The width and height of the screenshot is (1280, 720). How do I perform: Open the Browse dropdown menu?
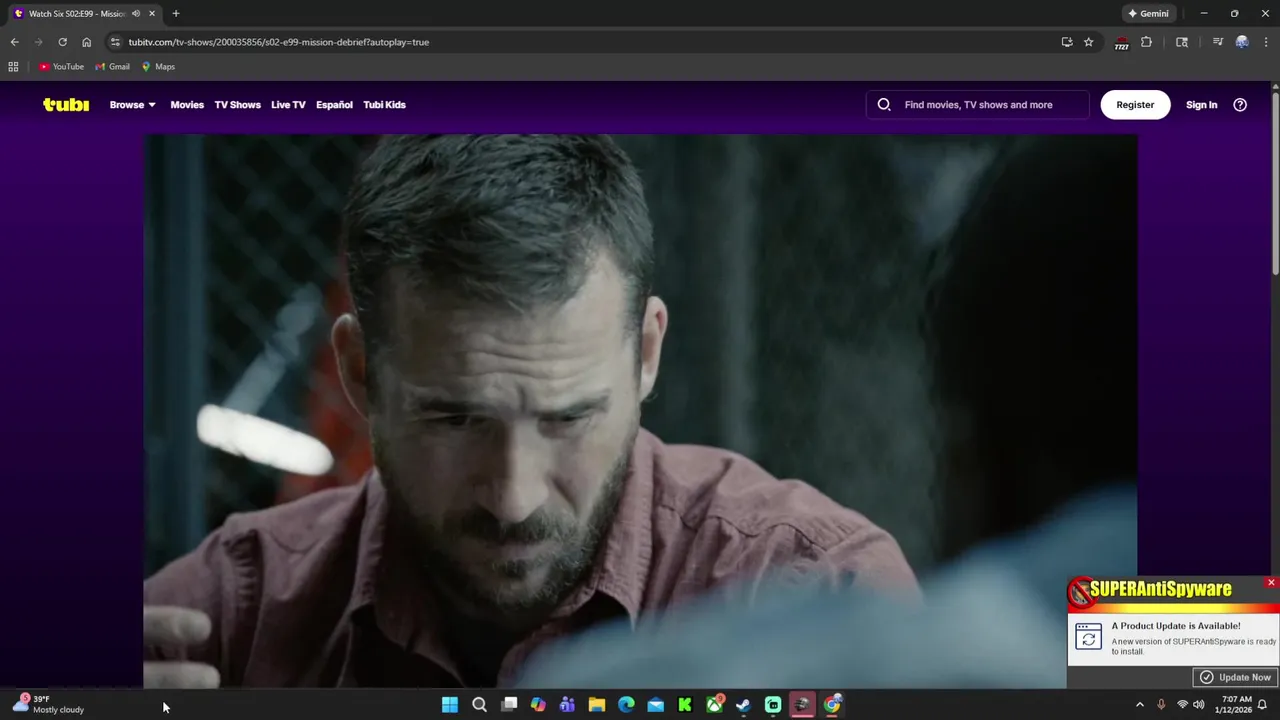(x=132, y=104)
